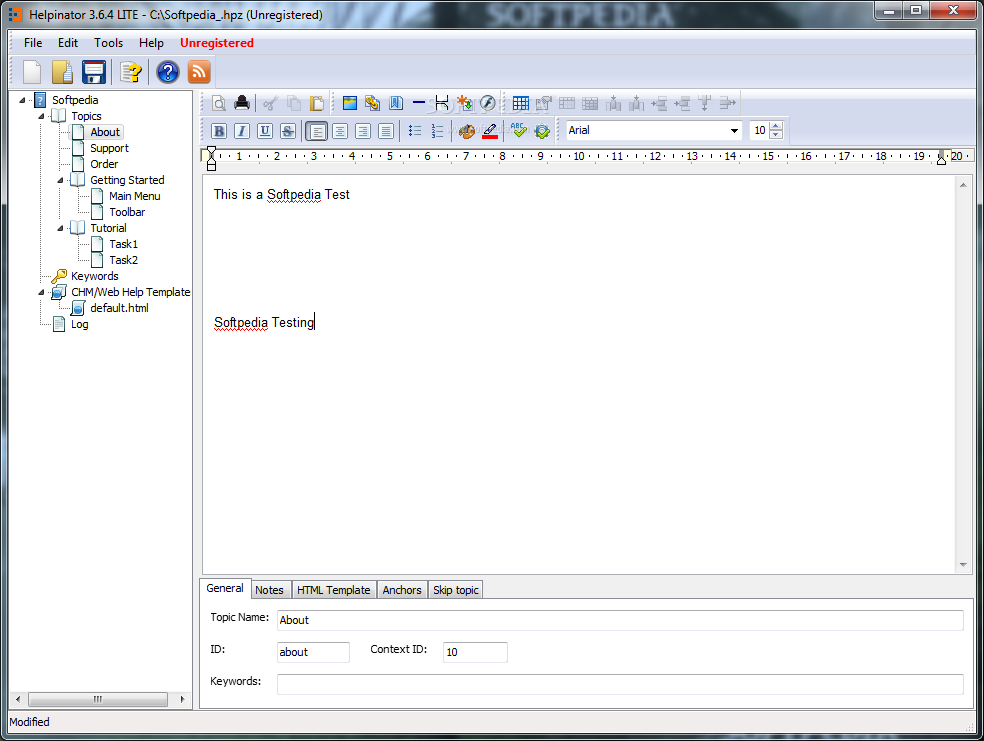Click the Topic Name input field
The image size is (984, 741).
620,620
